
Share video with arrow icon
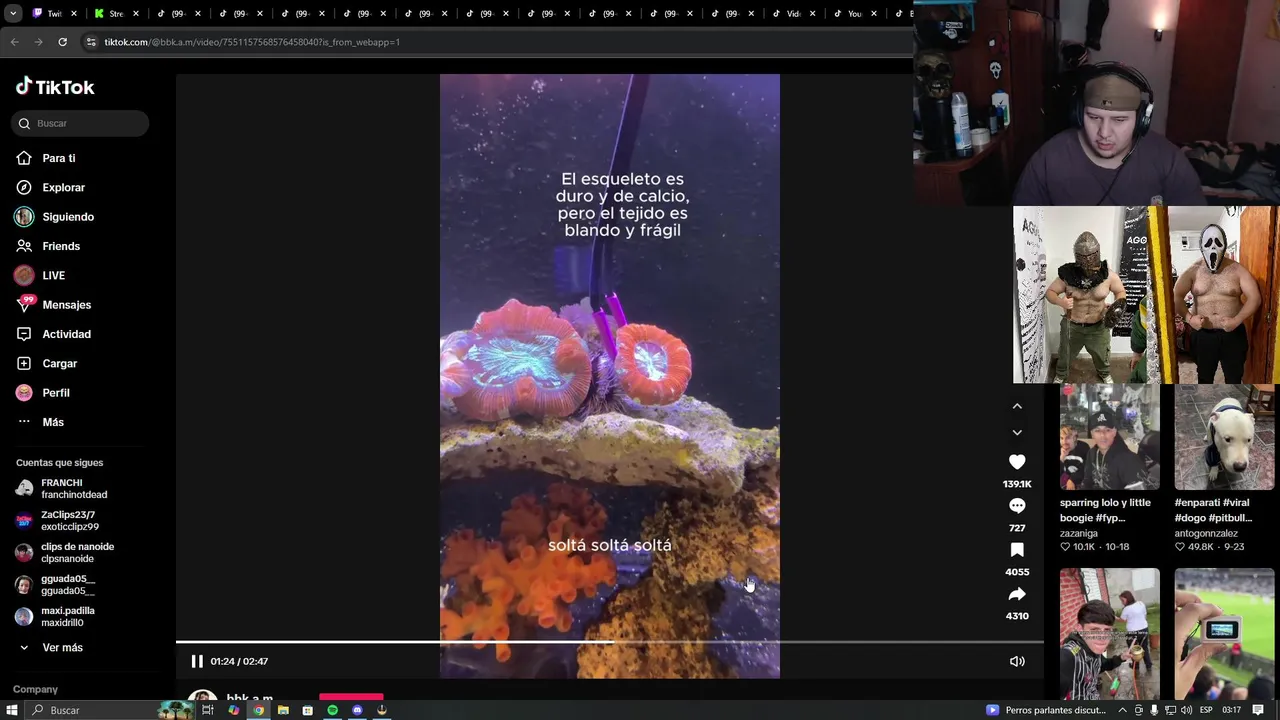click(x=1017, y=594)
